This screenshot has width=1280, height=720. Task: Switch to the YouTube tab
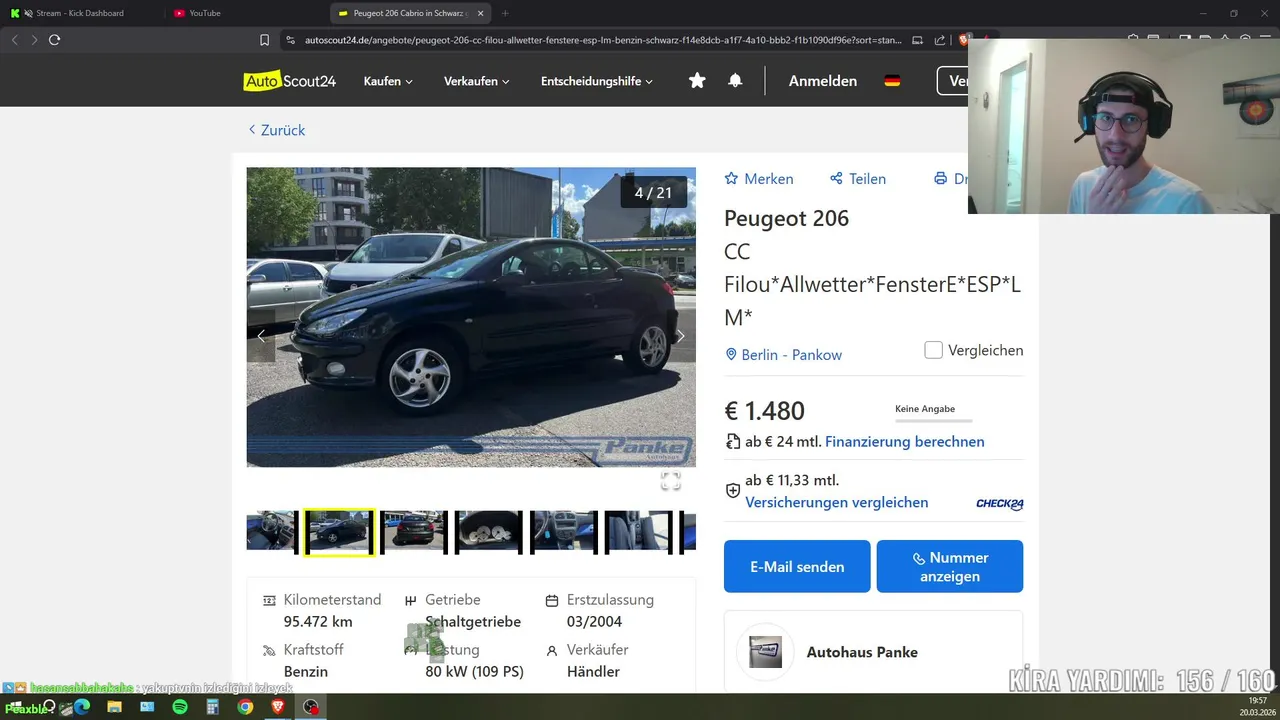click(x=205, y=13)
